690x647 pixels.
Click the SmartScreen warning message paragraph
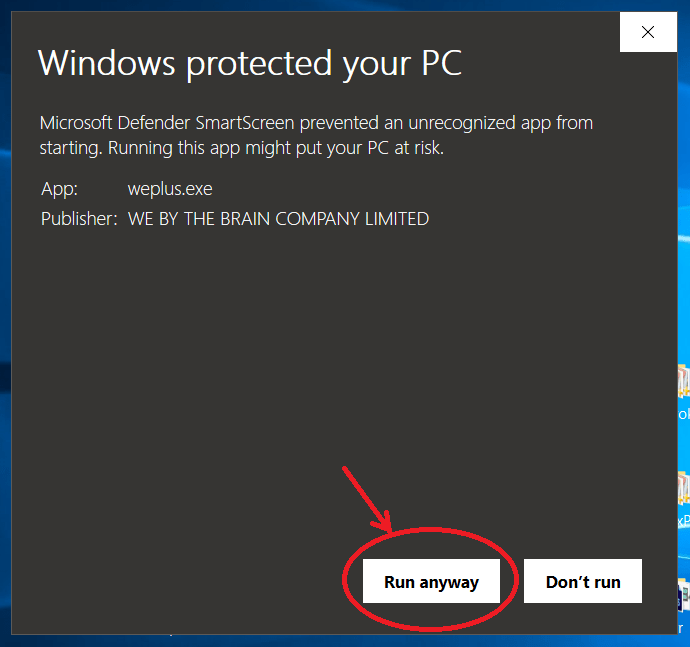click(x=316, y=135)
